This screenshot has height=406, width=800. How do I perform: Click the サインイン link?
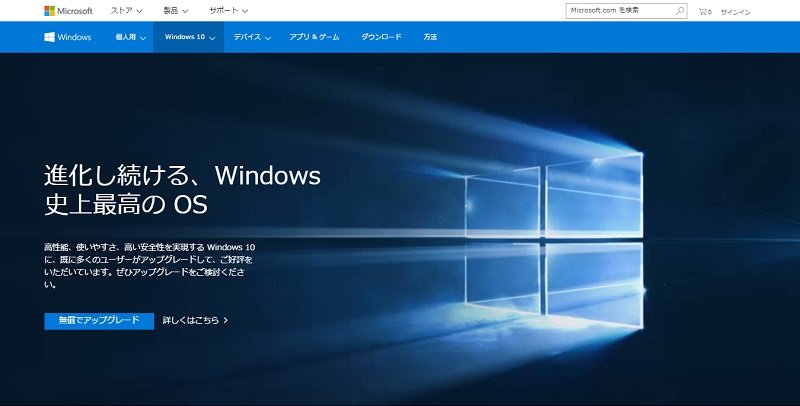click(735, 12)
